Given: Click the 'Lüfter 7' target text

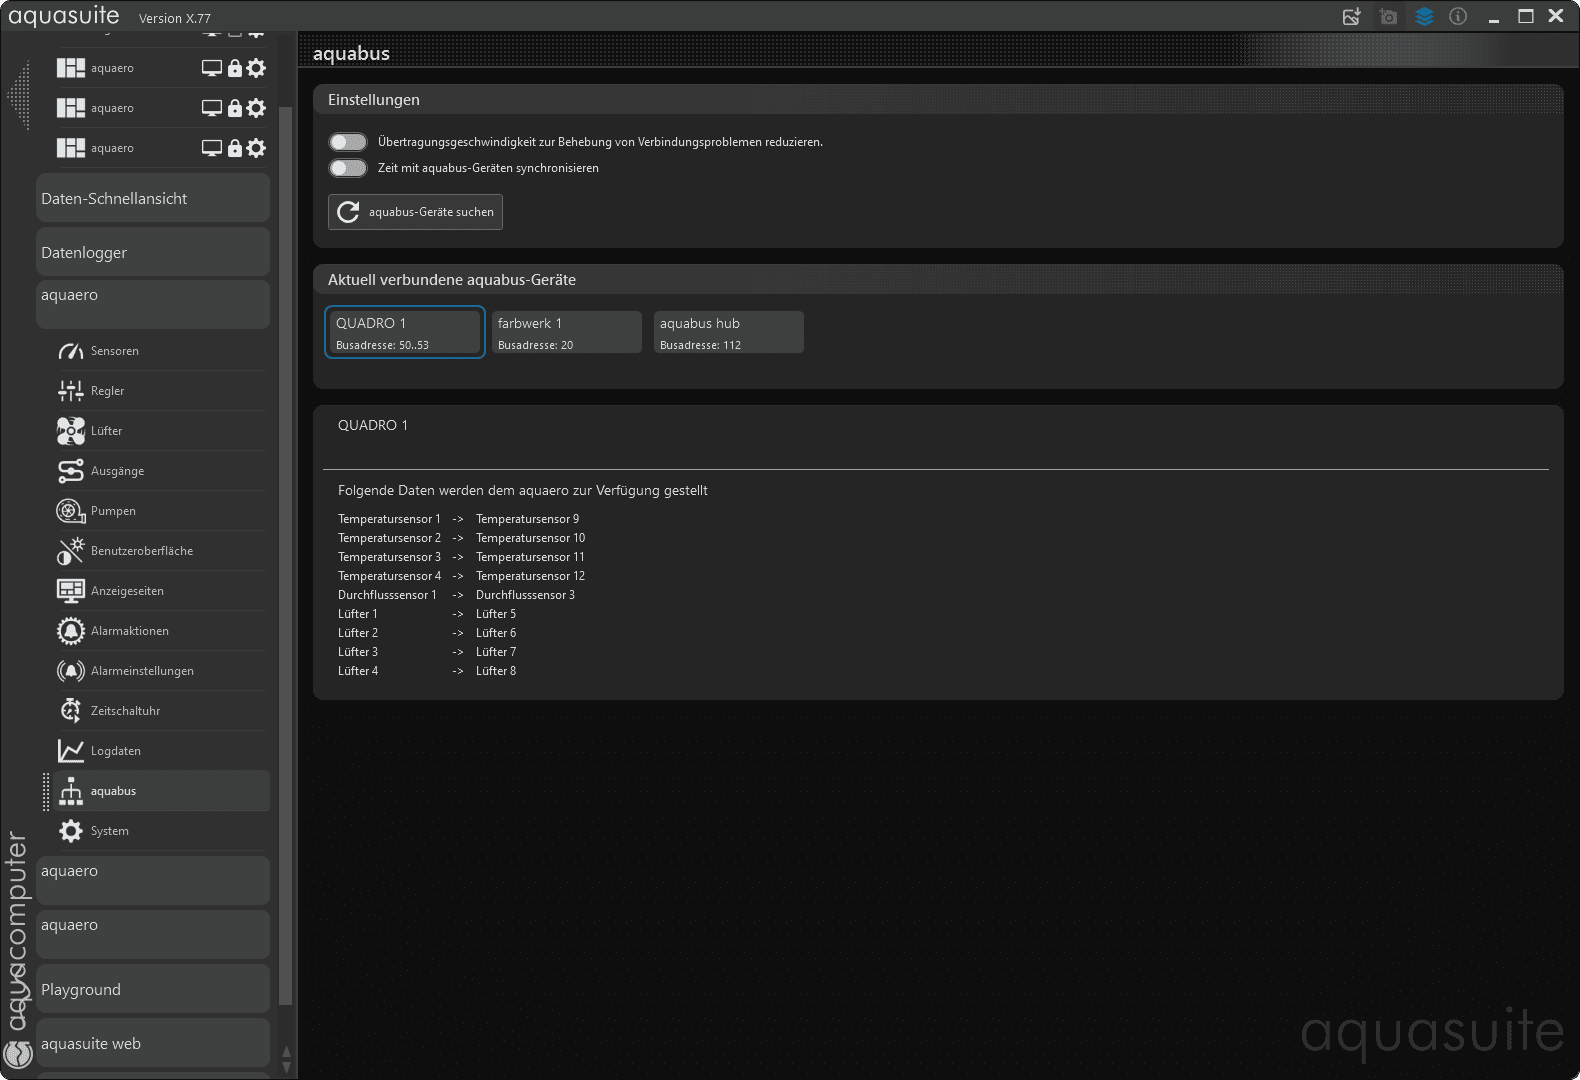Looking at the screenshot, I should click(496, 652).
